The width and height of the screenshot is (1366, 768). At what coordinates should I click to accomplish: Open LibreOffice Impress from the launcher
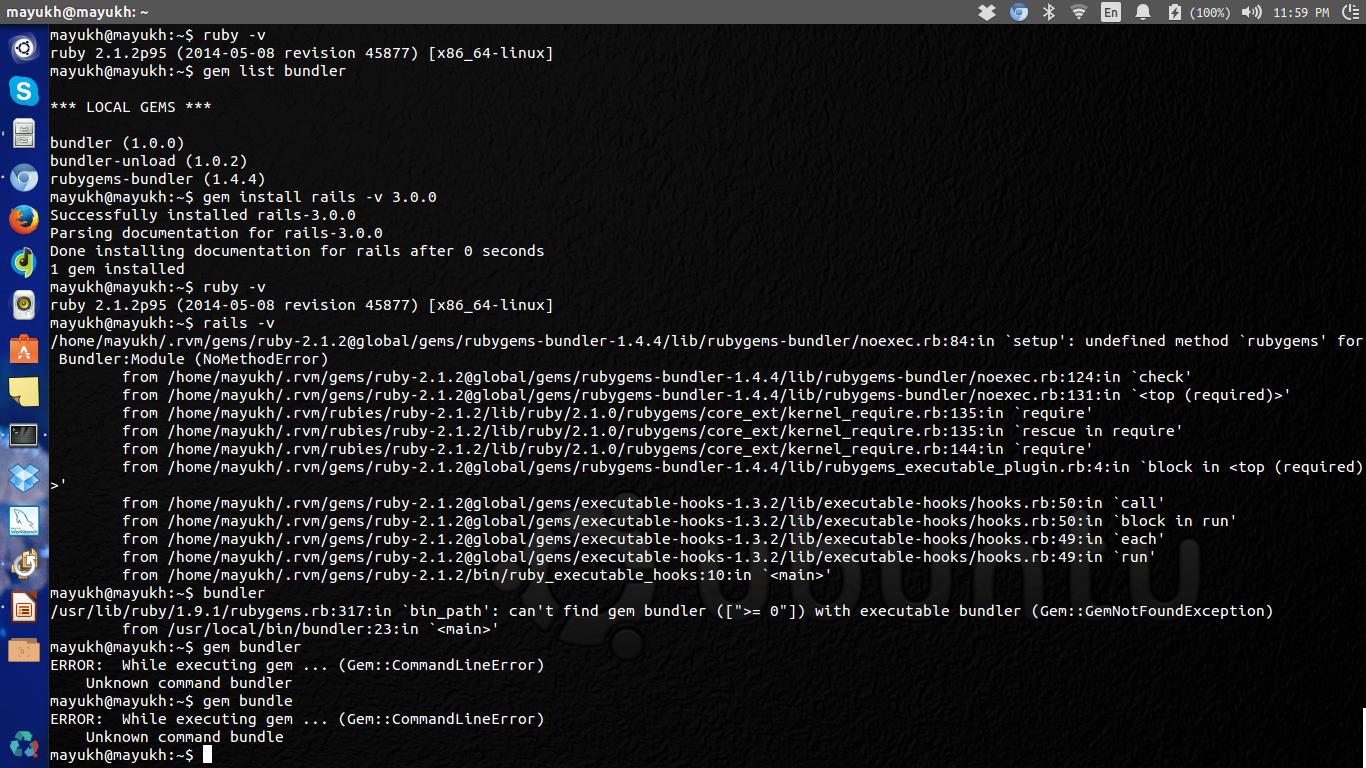coord(24,607)
